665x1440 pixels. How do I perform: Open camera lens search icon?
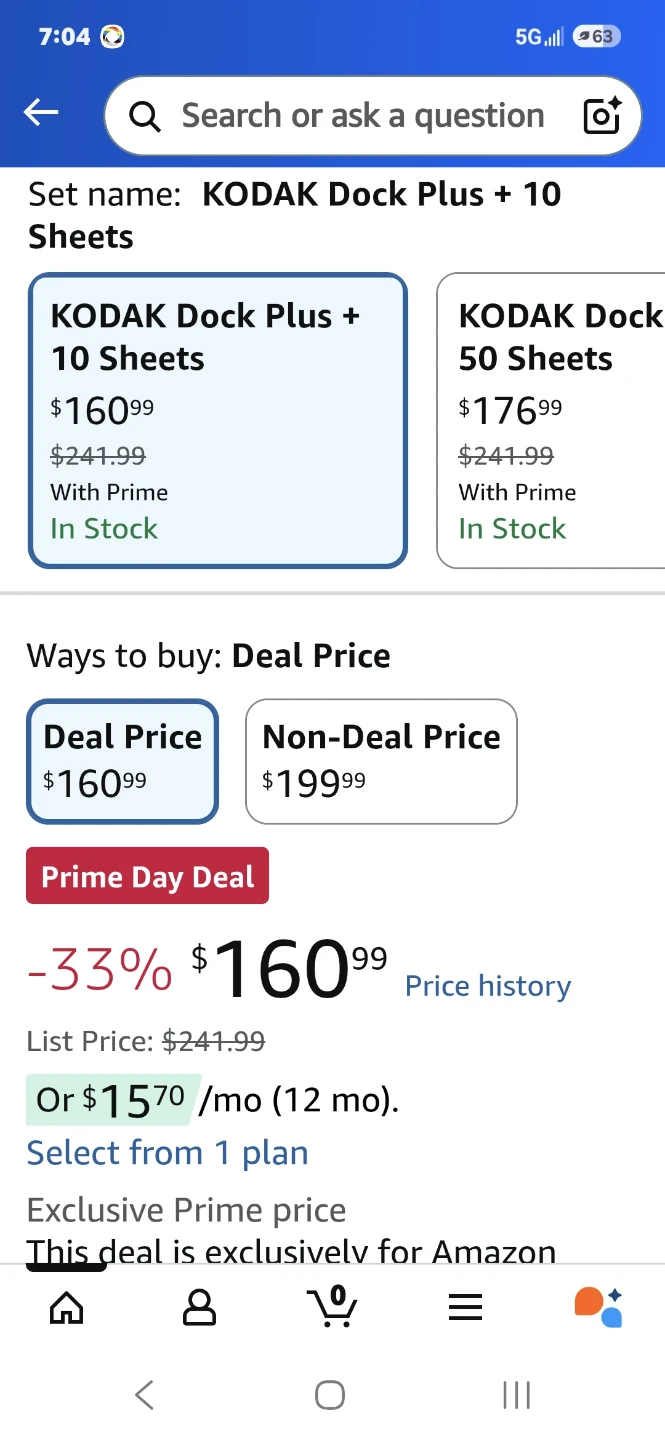click(603, 116)
